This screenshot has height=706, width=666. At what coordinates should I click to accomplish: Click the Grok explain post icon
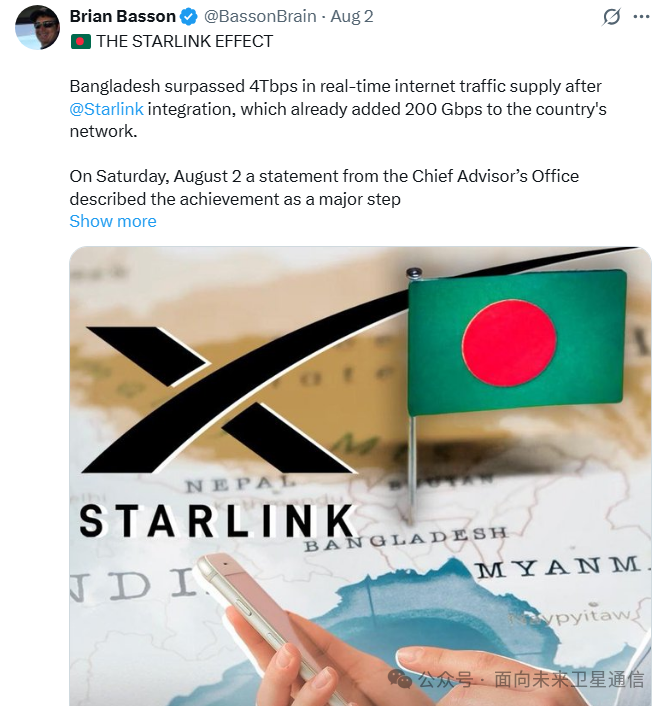tap(612, 17)
